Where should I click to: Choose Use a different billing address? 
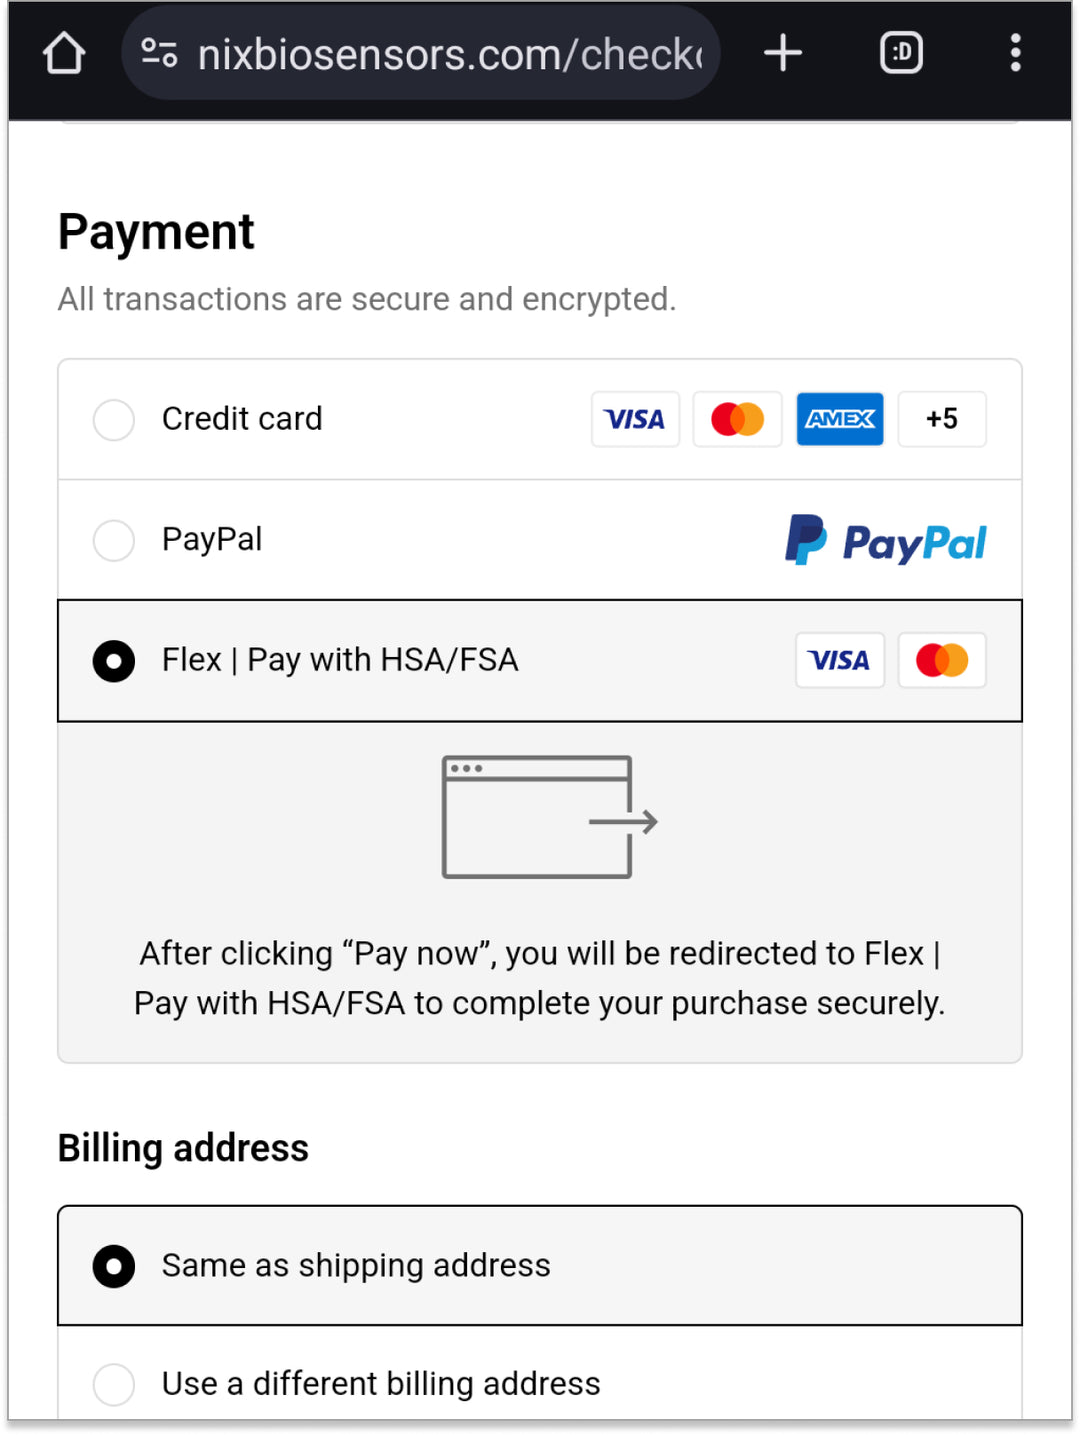114,1384
